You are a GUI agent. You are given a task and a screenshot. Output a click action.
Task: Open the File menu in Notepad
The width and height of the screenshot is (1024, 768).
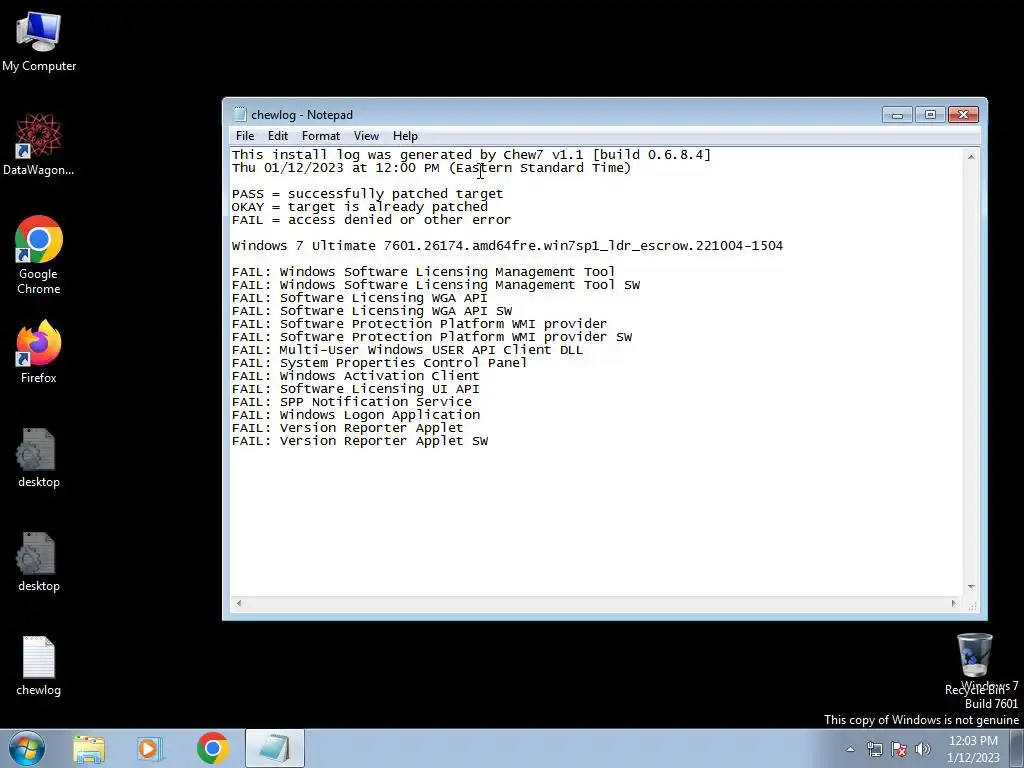[245, 136]
